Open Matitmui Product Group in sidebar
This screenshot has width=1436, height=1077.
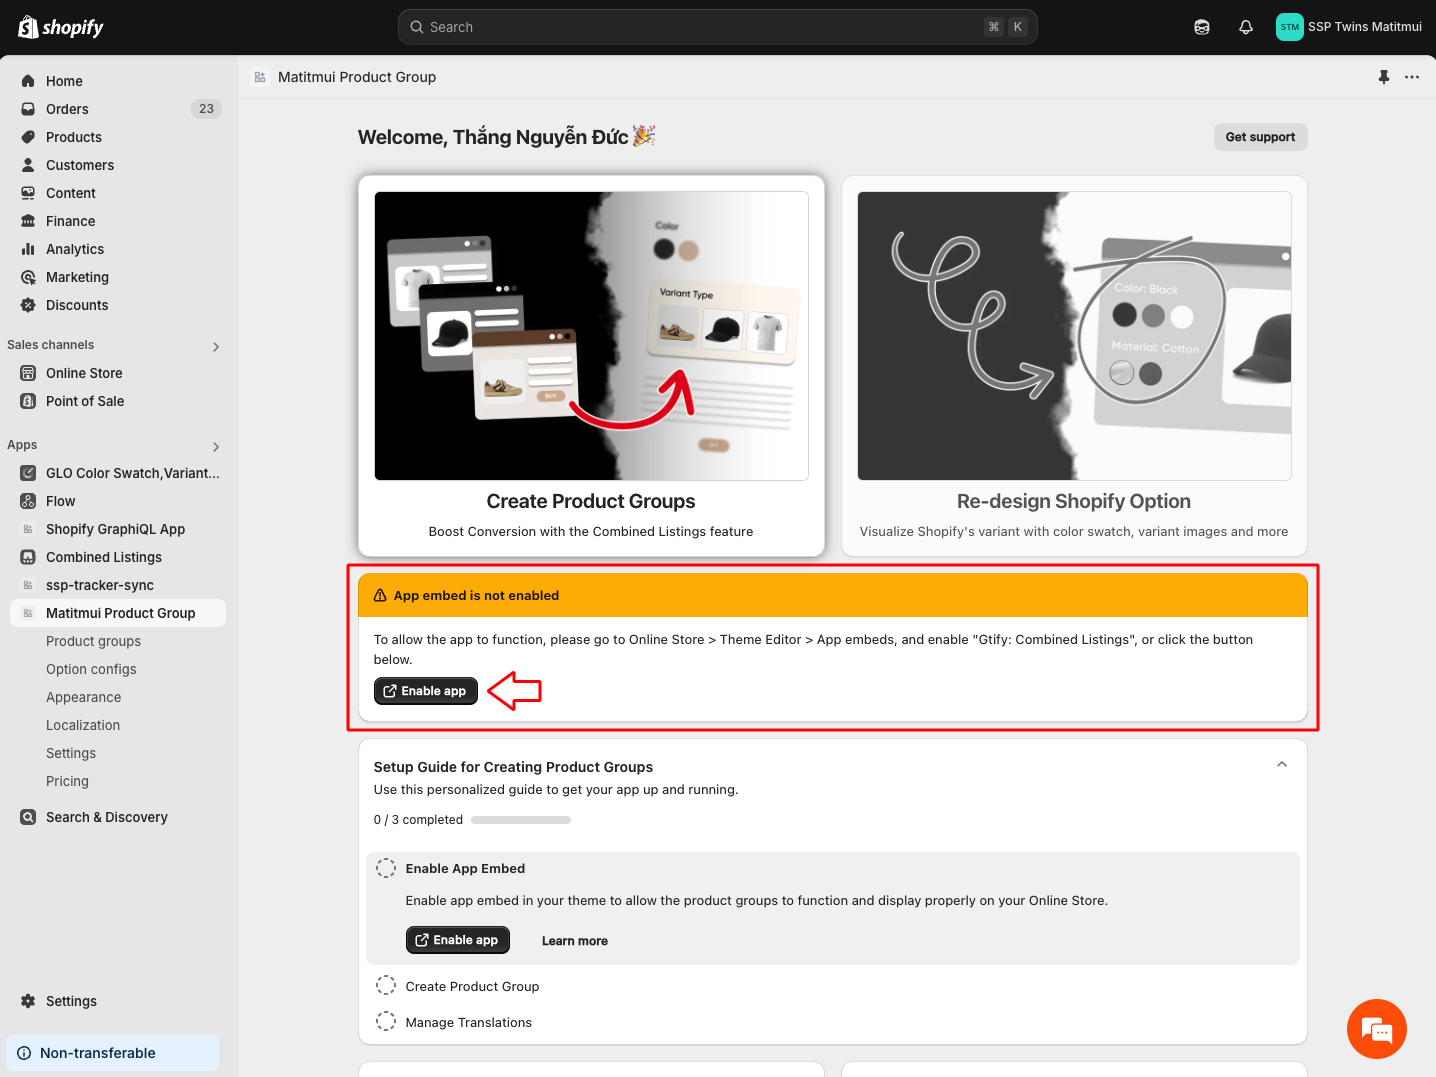118,613
